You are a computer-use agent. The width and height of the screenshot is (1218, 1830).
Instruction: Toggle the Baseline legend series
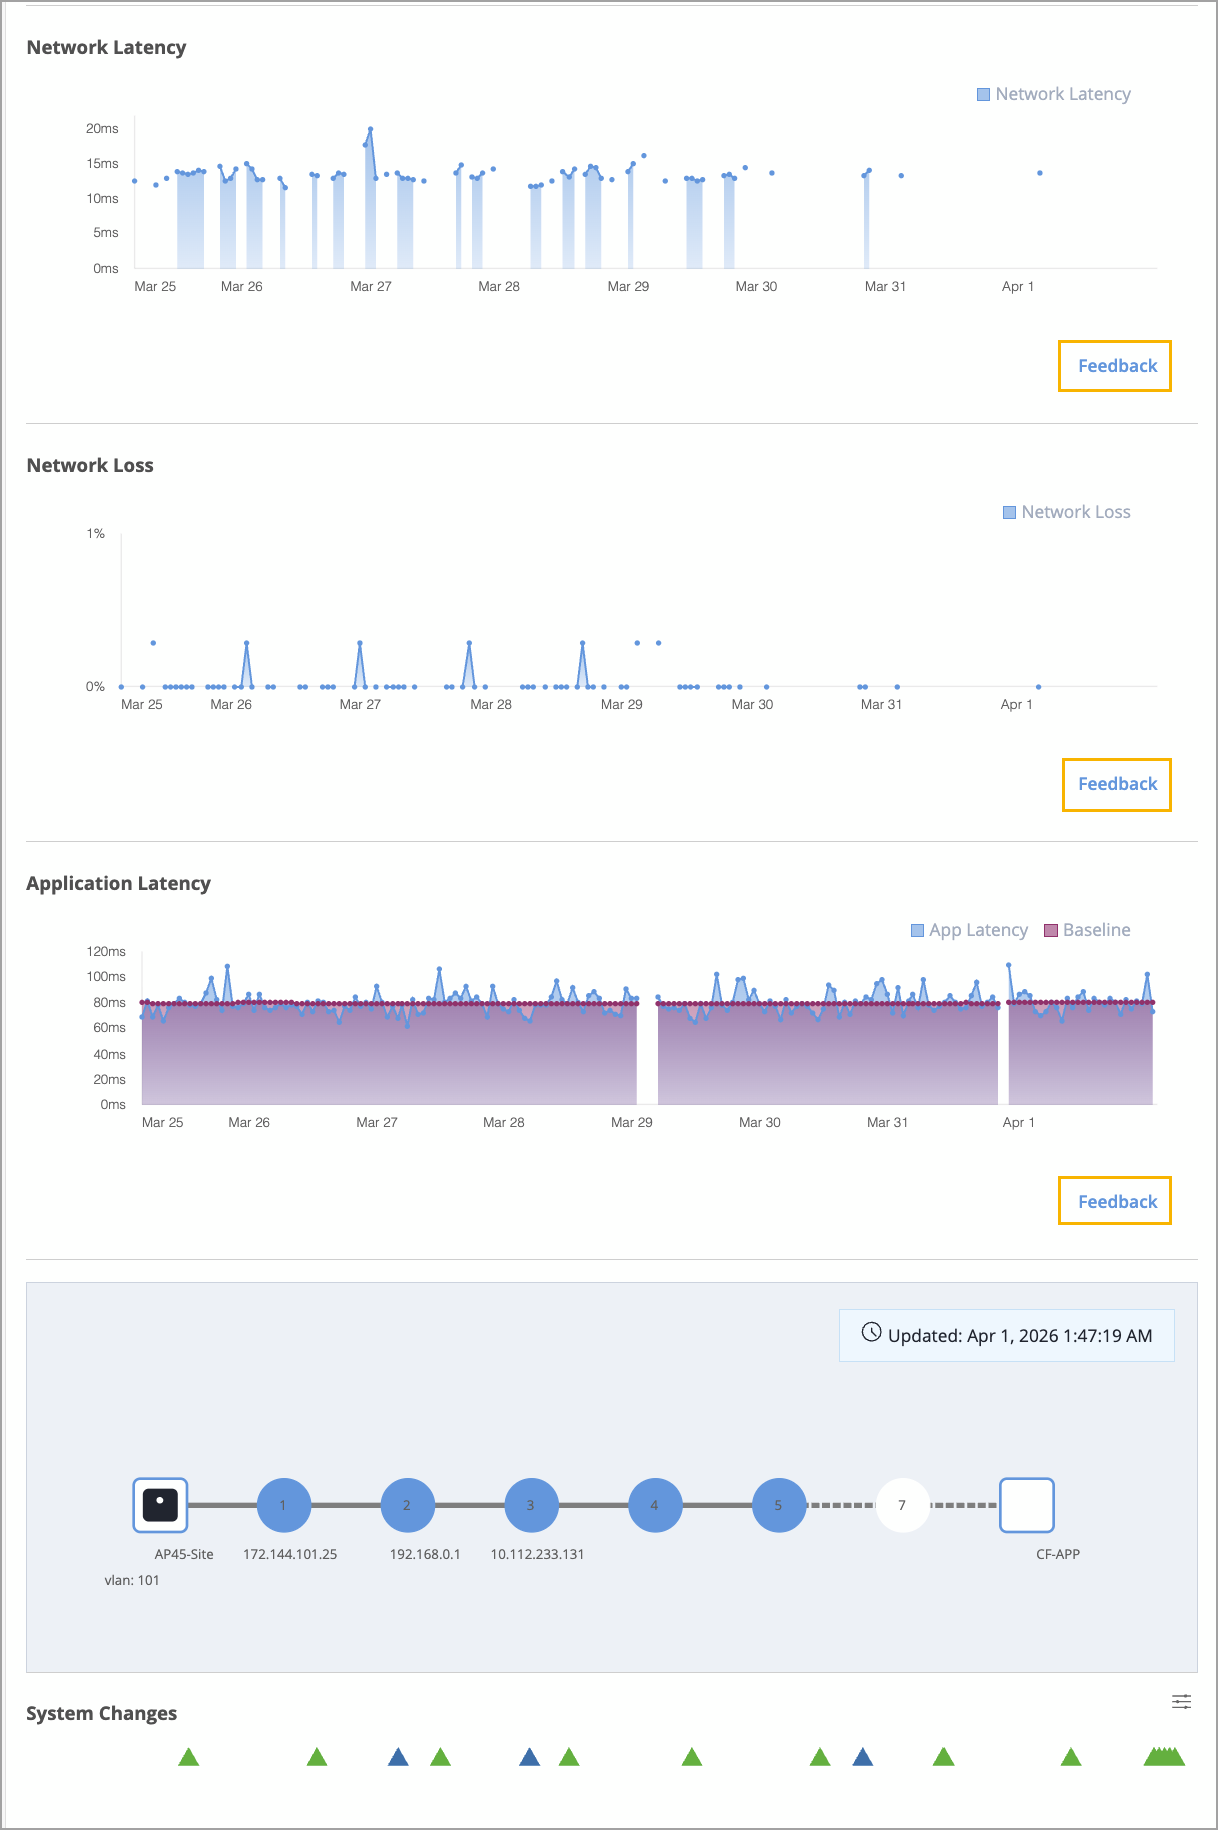(x=1087, y=930)
